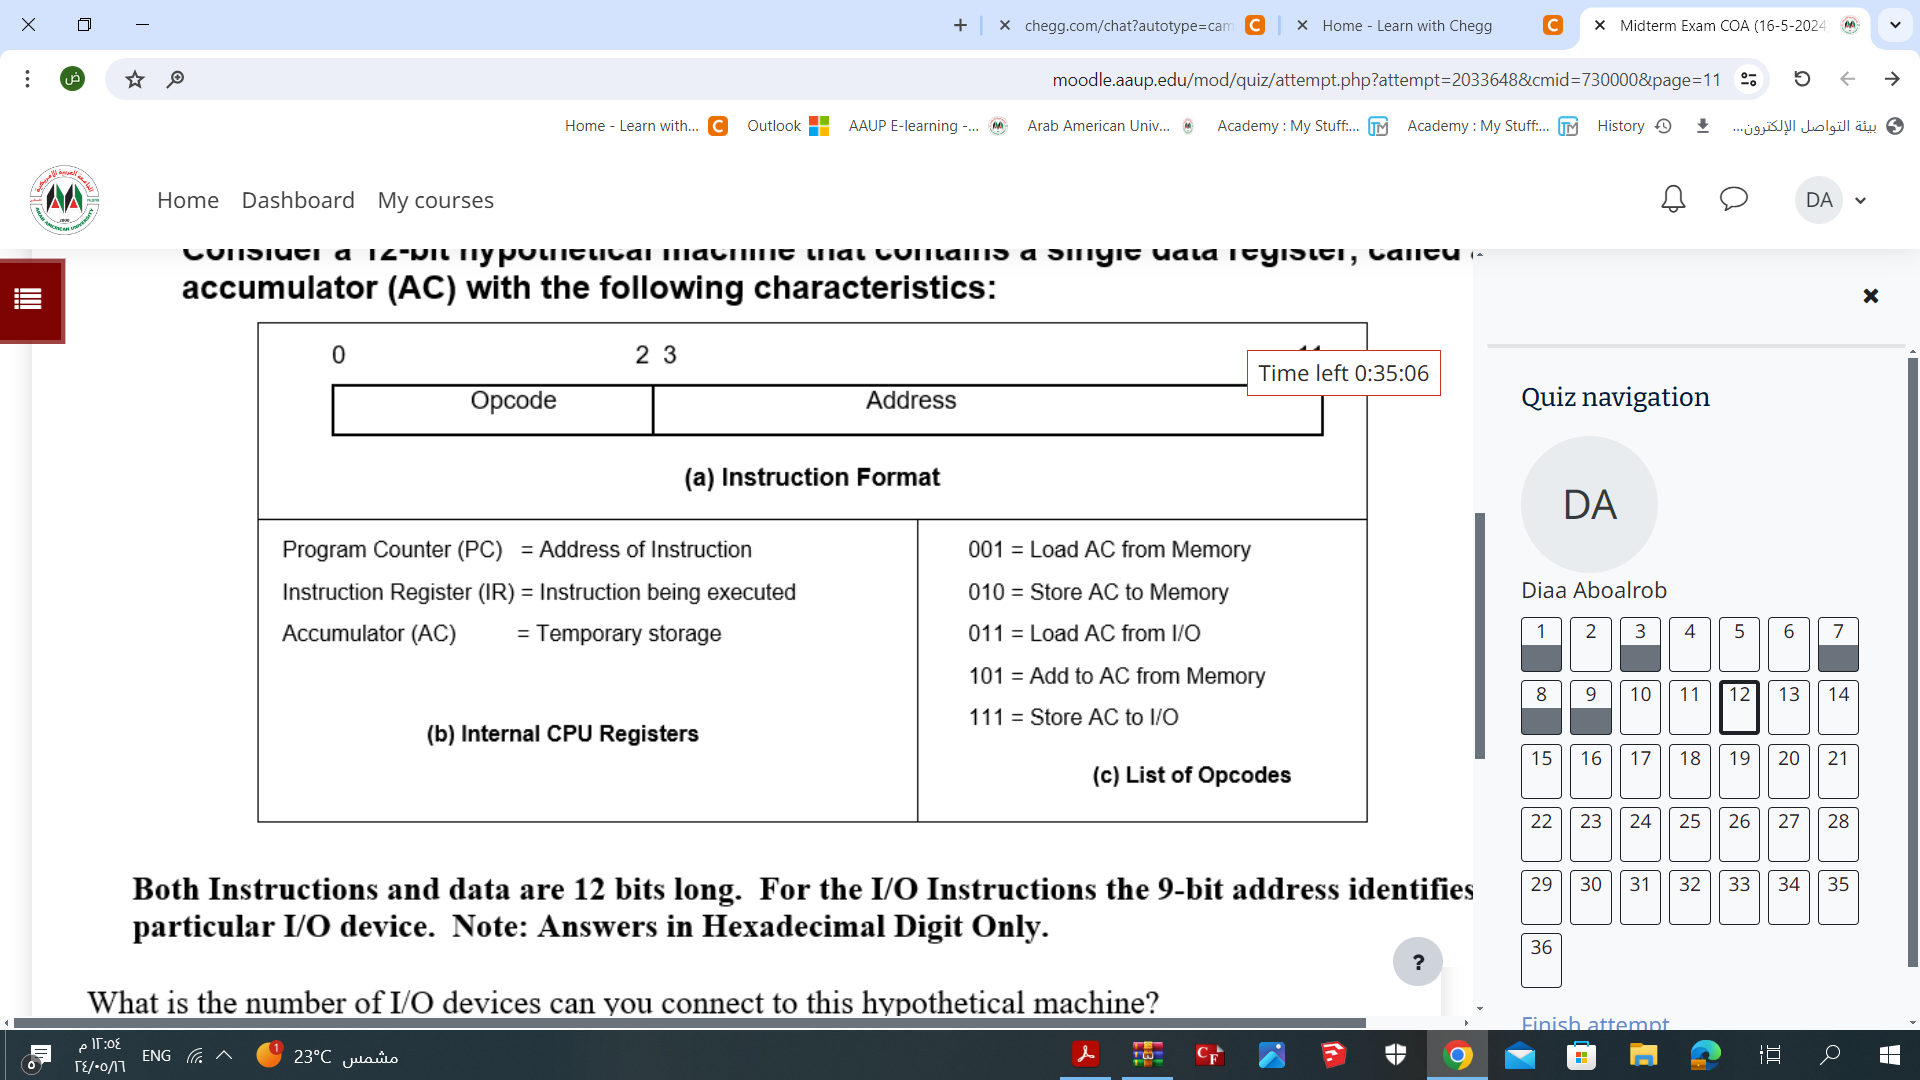Viewport: 1920px width, 1080px height.
Task: Bookmark page with the star icon
Action: pos(135,79)
